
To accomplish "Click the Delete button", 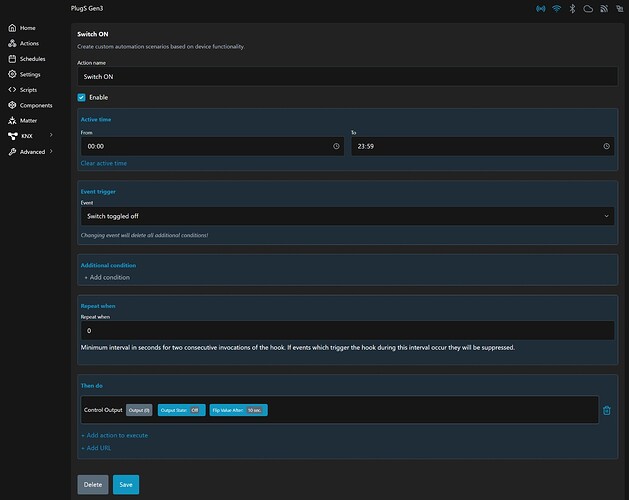I will [x=93, y=484].
